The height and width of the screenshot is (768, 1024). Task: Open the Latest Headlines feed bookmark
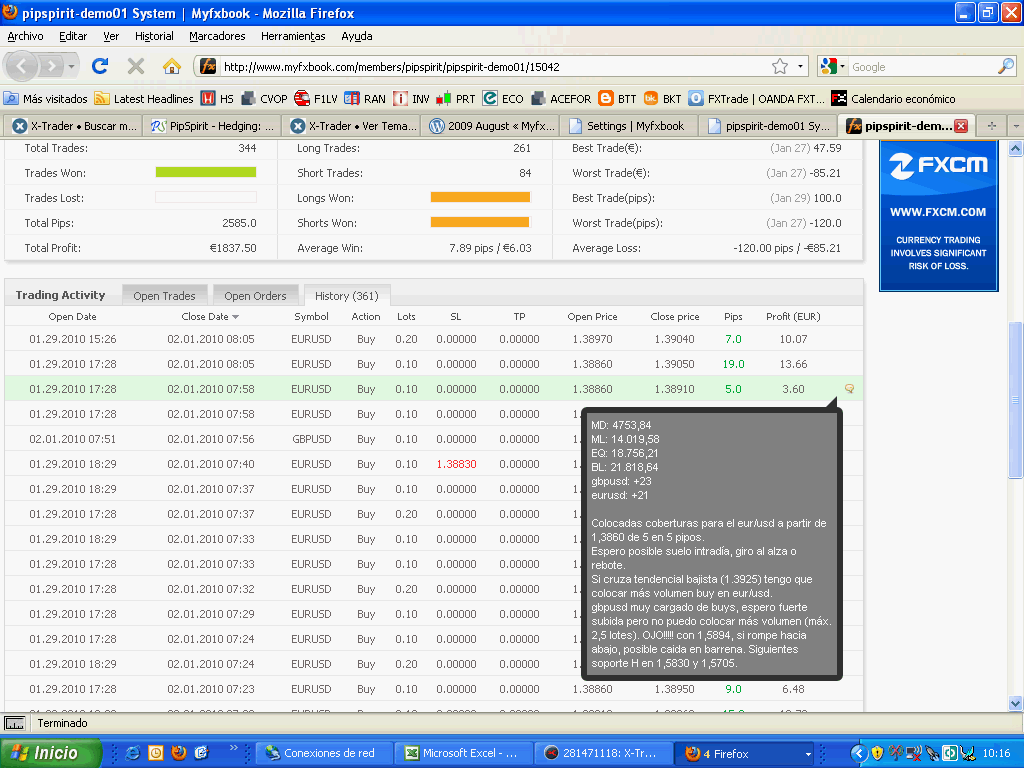tap(143, 99)
